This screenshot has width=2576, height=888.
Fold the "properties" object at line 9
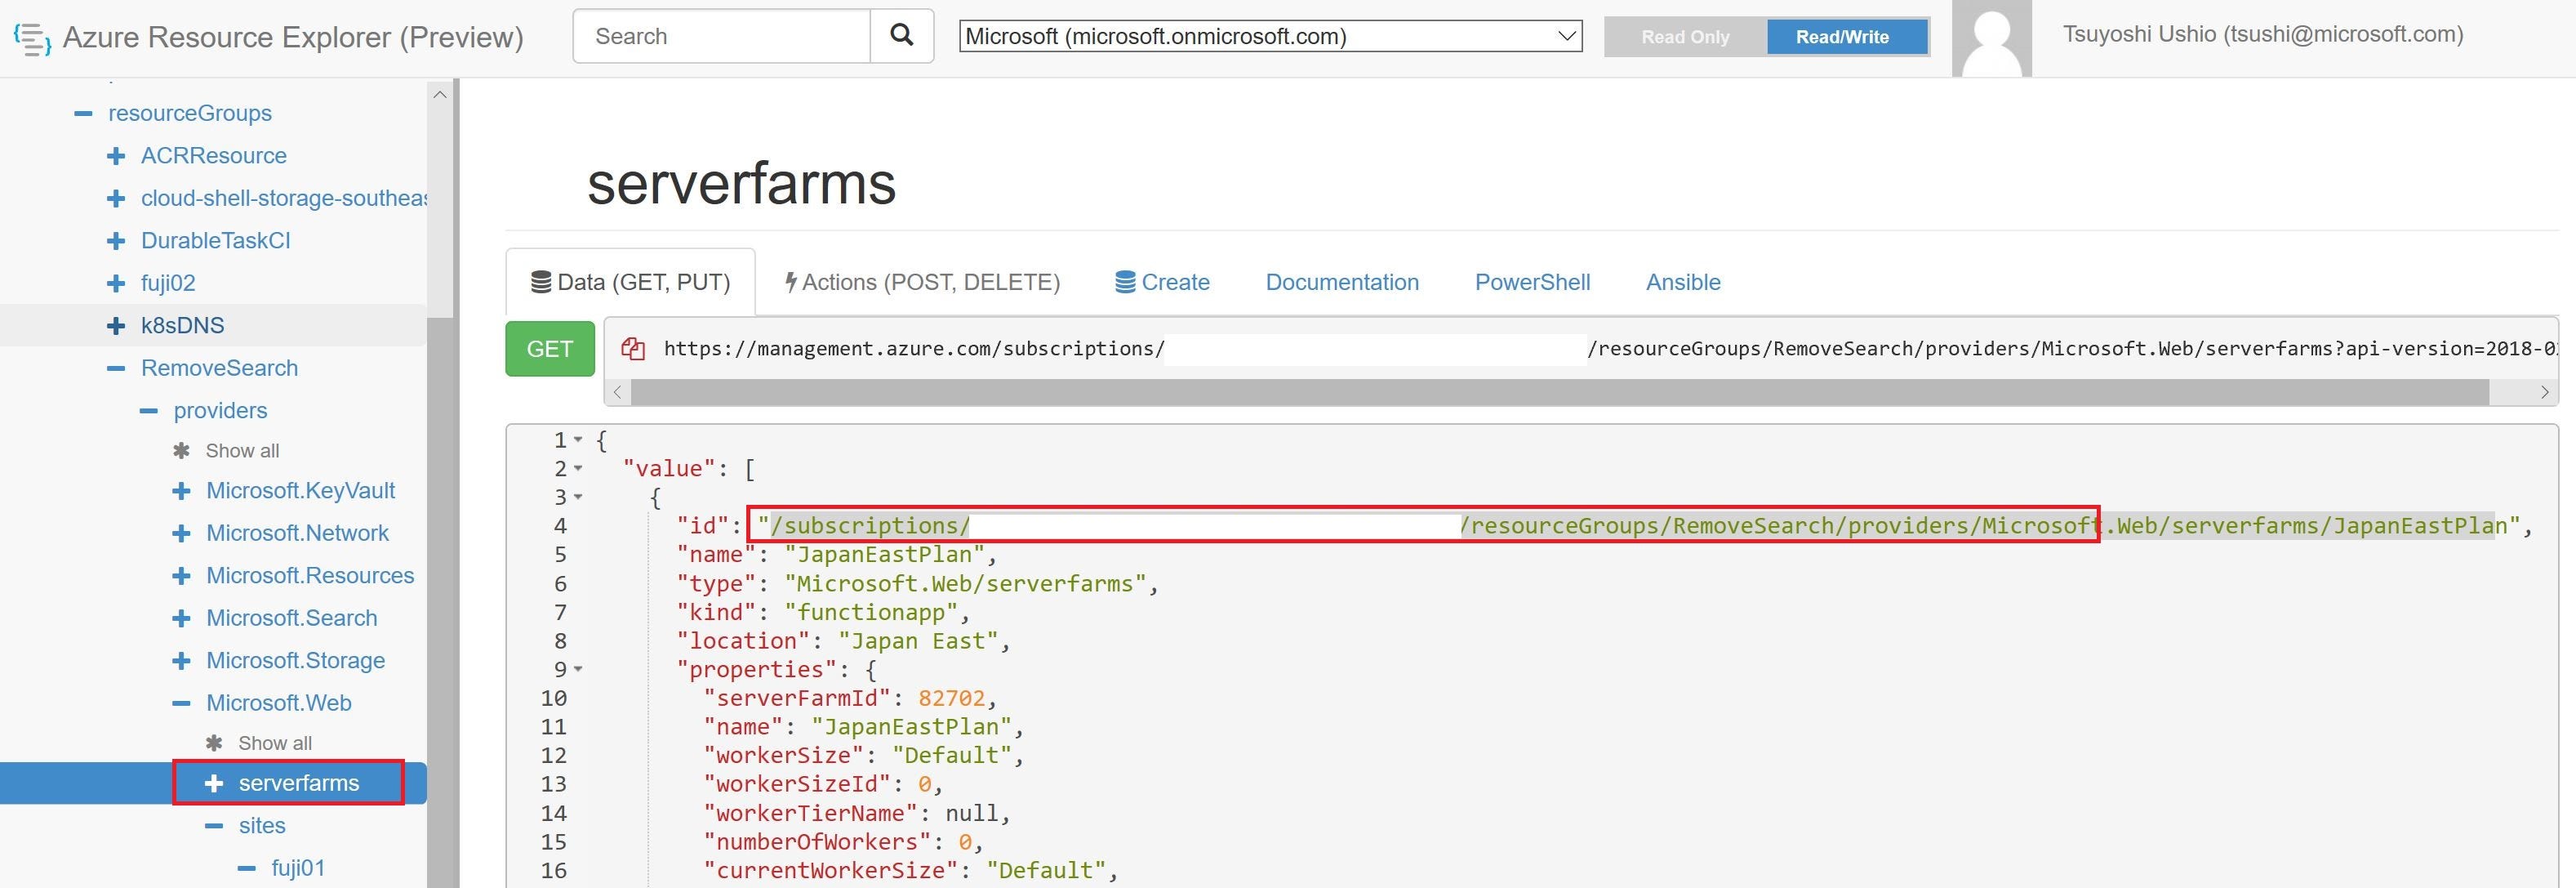(x=578, y=670)
